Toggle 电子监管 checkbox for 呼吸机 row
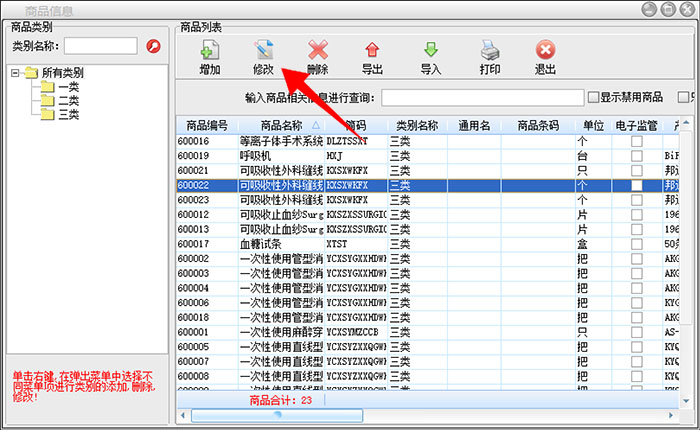The width and height of the screenshot is (700, 430). pyautogui.click(x=636, y=157)
